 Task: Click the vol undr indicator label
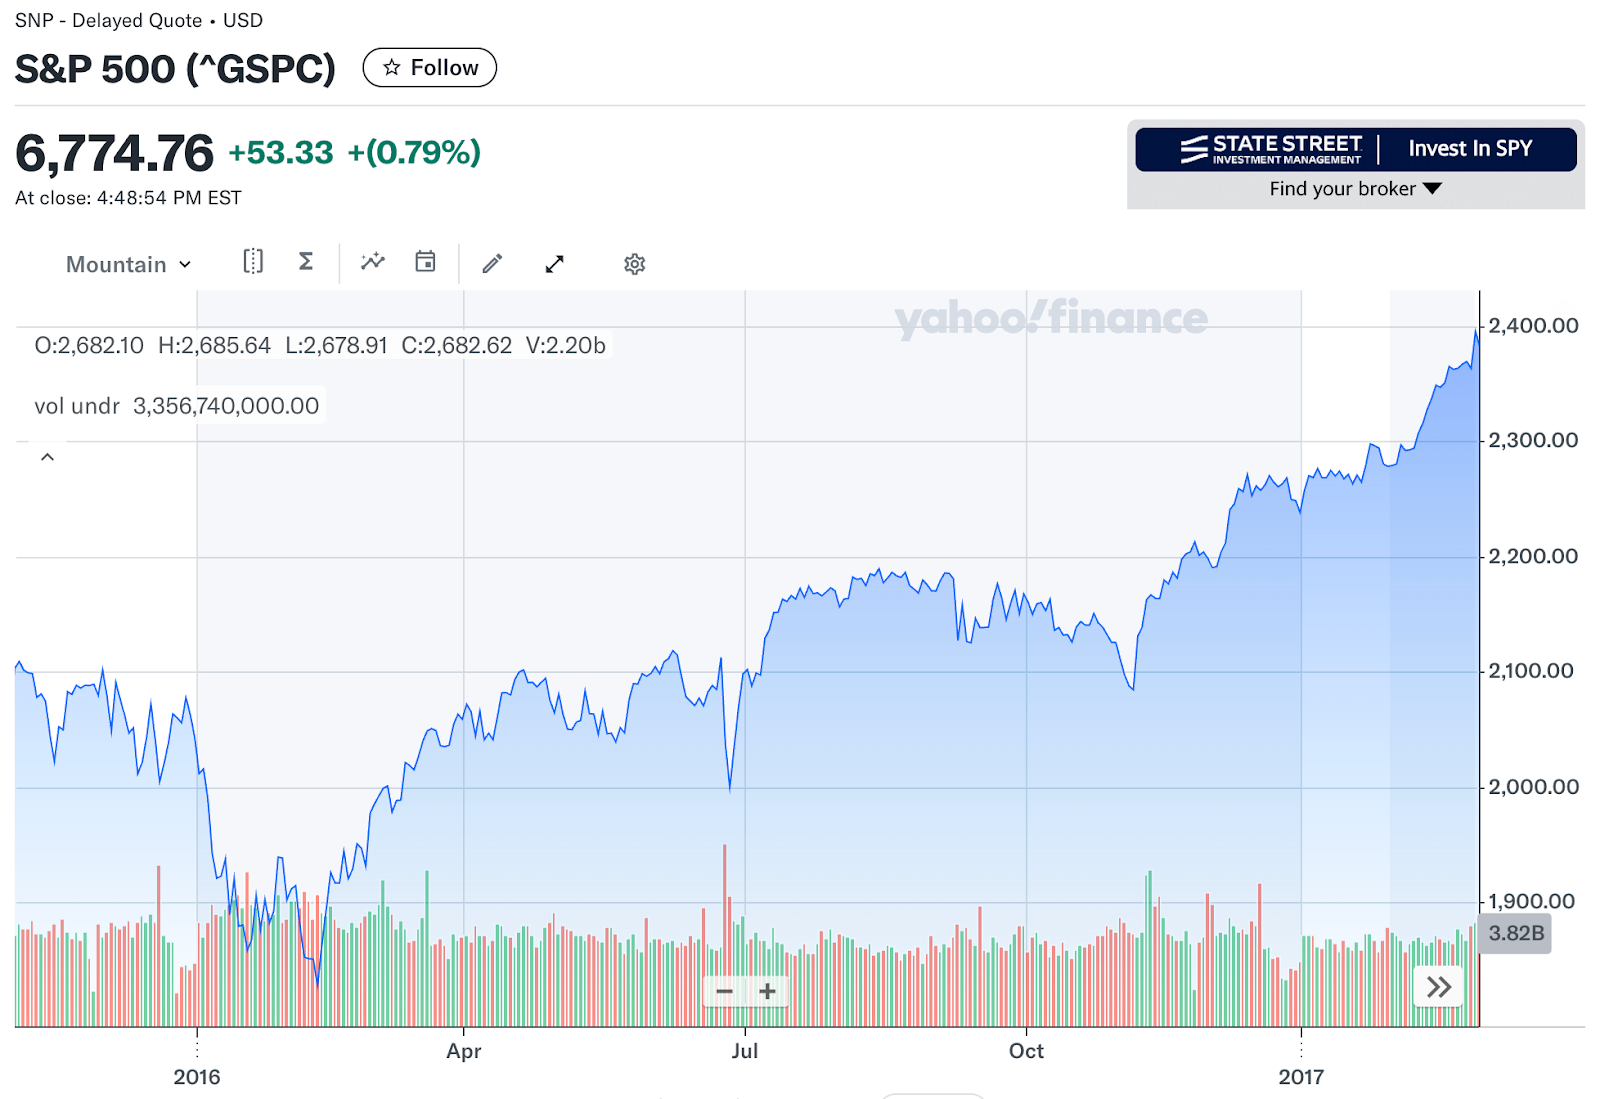coord(77,406)
